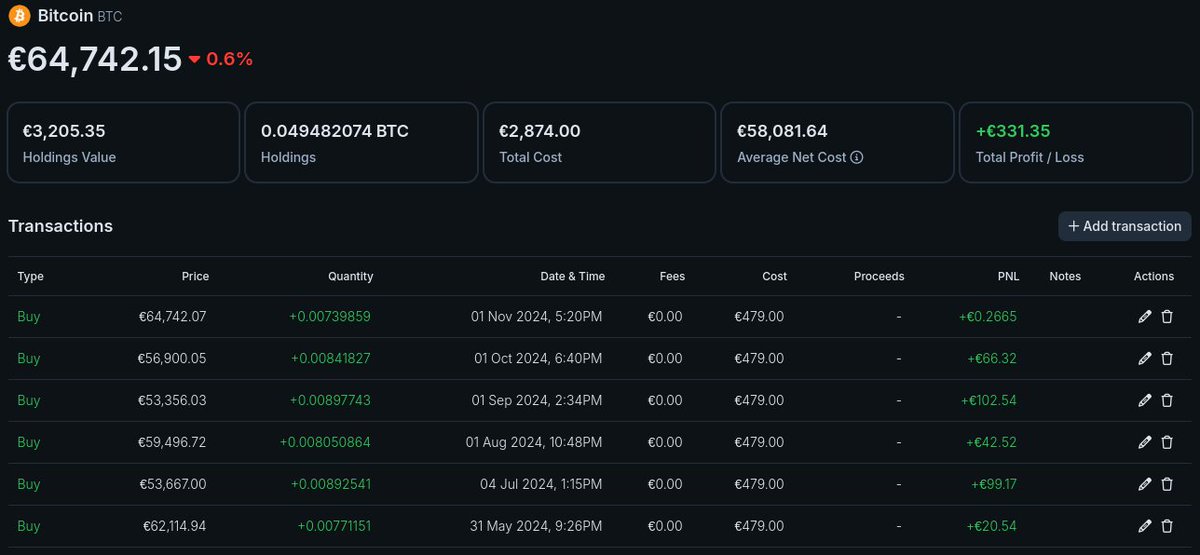Click the PNL value +€102.54

(988, 401)
